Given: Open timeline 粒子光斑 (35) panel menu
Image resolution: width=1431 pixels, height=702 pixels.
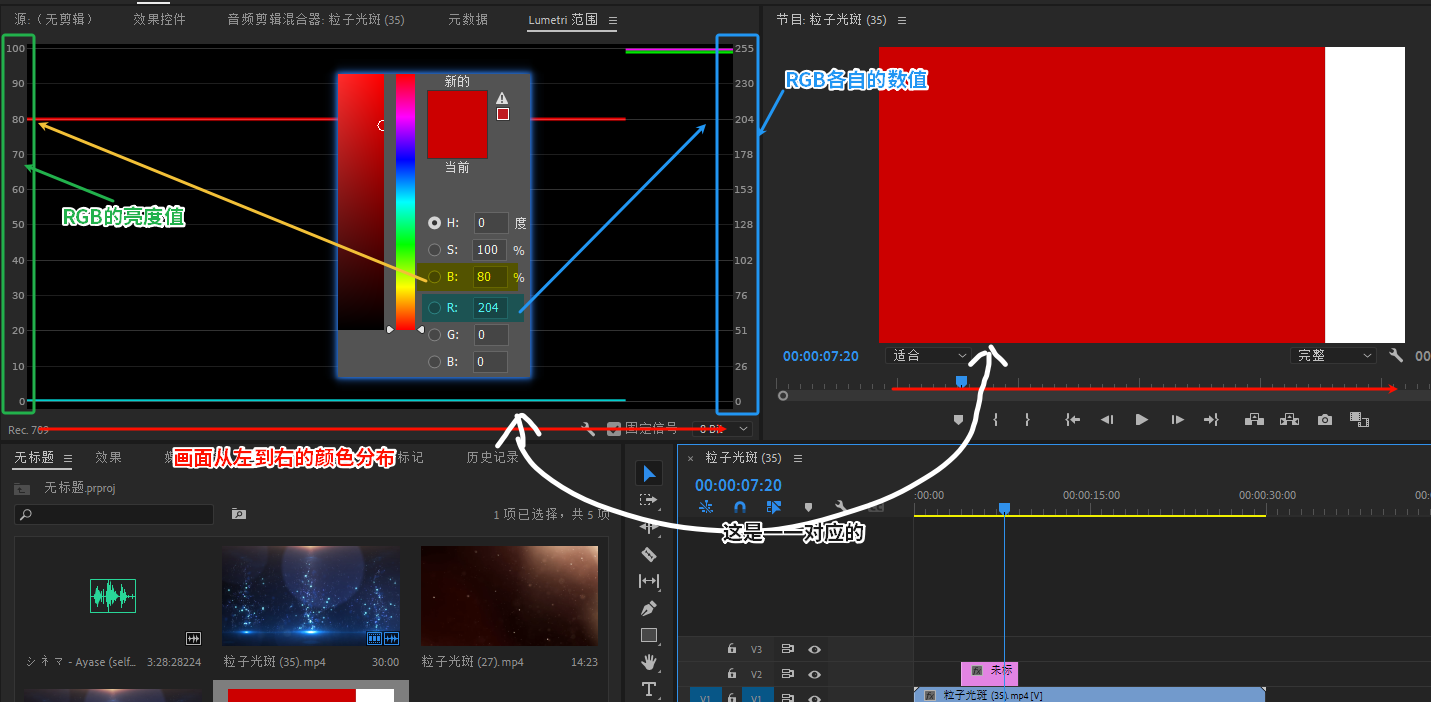Looking at the screenshot, I should tap(798, 458).
